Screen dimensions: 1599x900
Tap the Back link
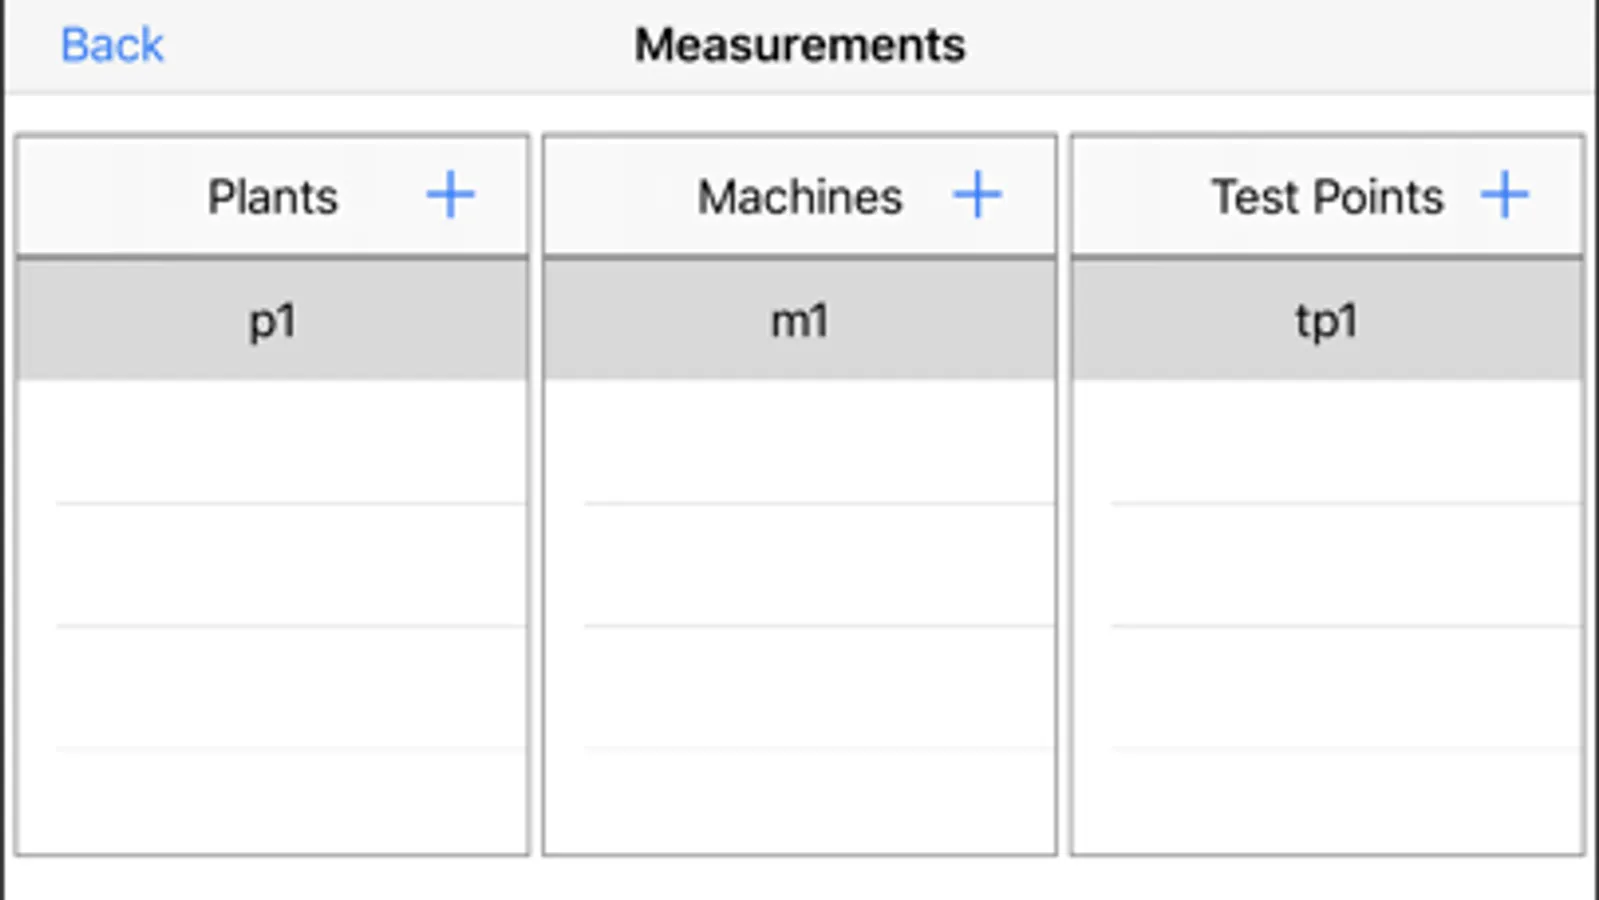coord(111,45)
